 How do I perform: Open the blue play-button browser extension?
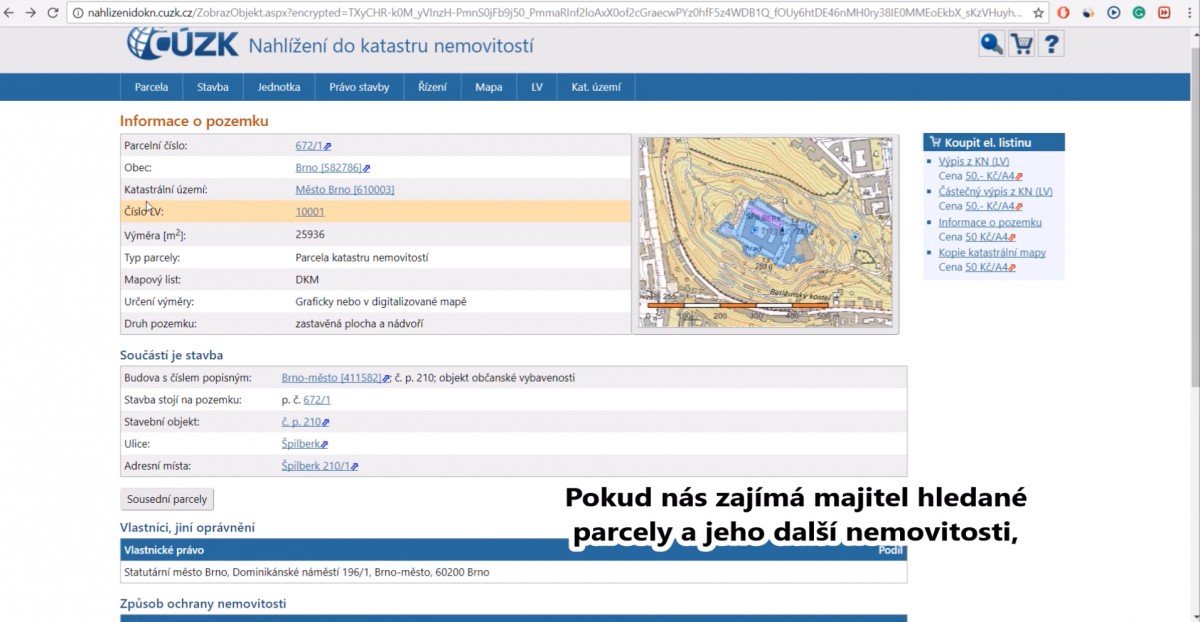1114,13
